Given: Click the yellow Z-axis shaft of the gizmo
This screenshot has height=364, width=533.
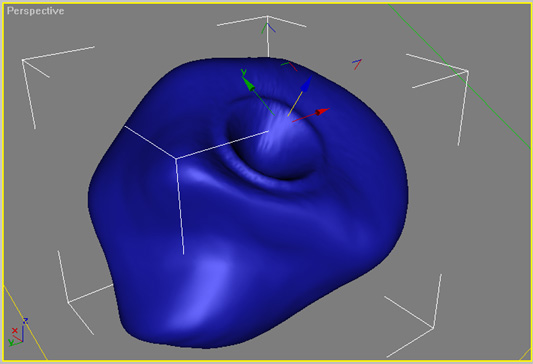Looking at the screenshot, I should coord(295,103).
